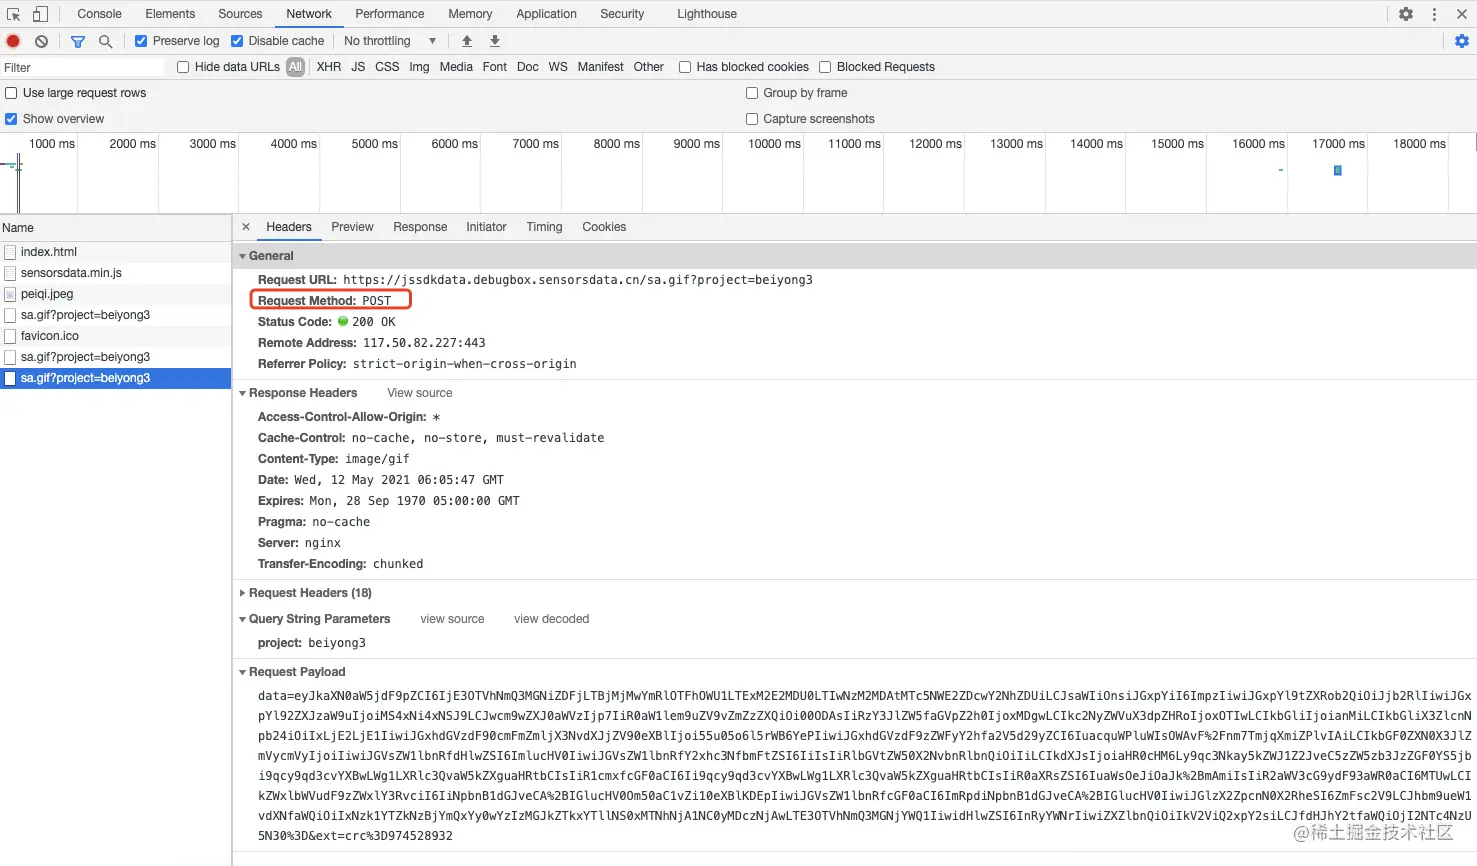Switch to the Elements panel
Image resolution: width=1477 pixels, height=866 pixels.
coord(170,14)
